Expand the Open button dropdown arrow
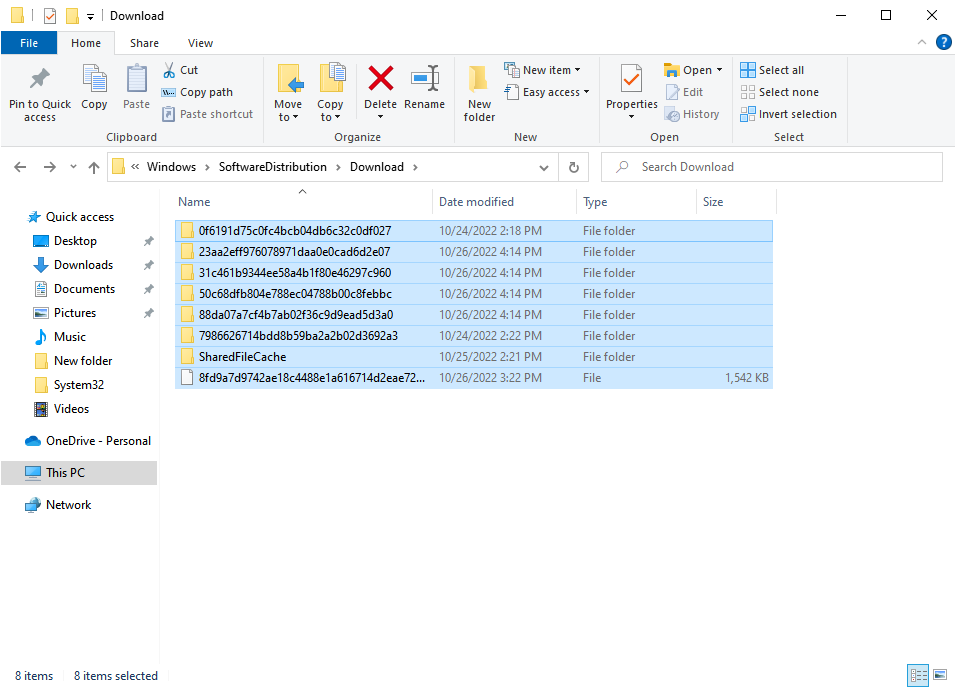This screenshot has width=956, height=688. click(720, 70)
